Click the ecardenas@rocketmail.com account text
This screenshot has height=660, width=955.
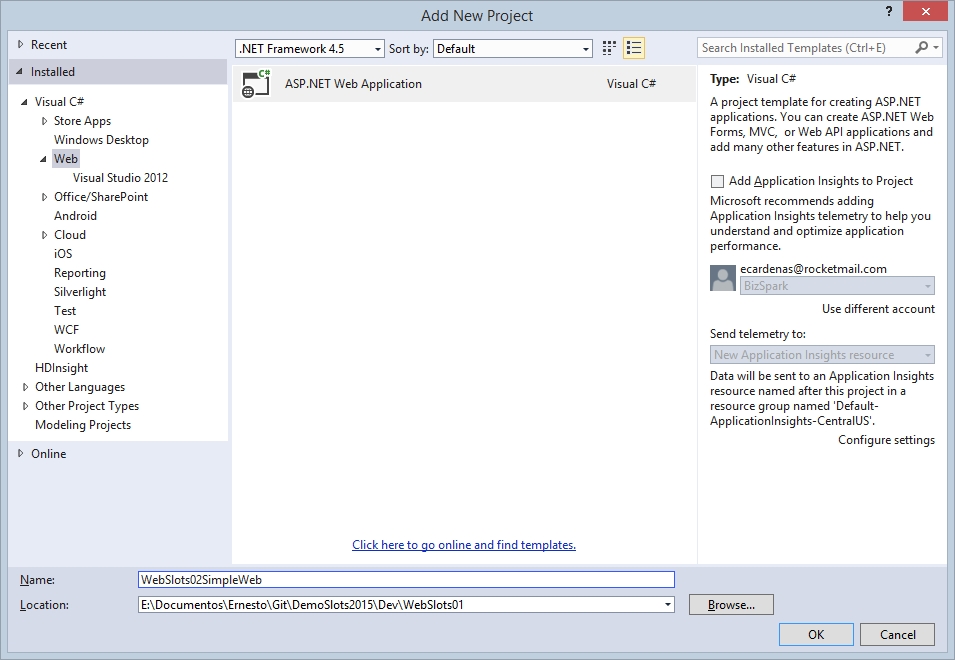click(x=813, y=269)
